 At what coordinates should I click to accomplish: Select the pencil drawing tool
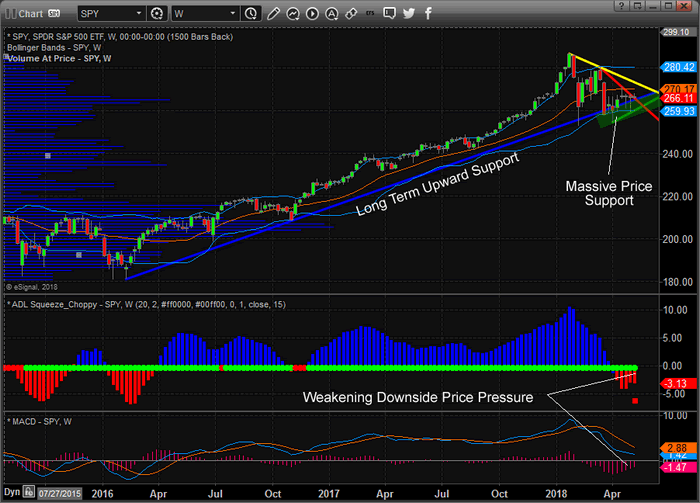pyautogui.click(x=274, y=14)
